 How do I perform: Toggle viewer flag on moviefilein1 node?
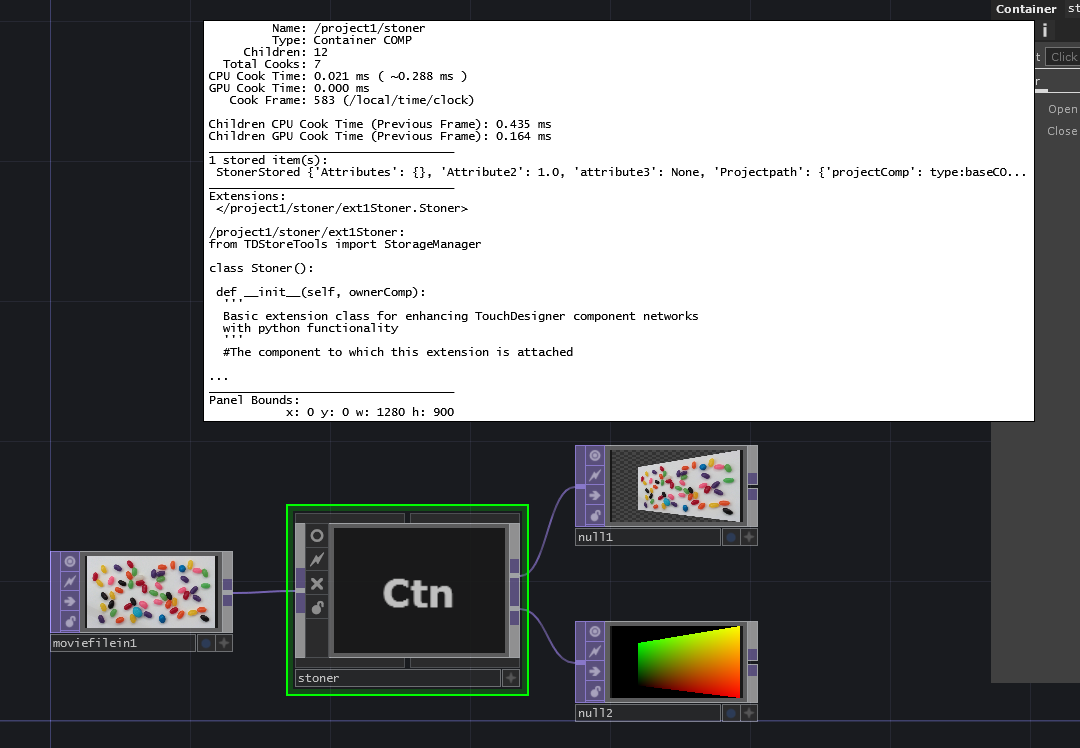point(70,562)
